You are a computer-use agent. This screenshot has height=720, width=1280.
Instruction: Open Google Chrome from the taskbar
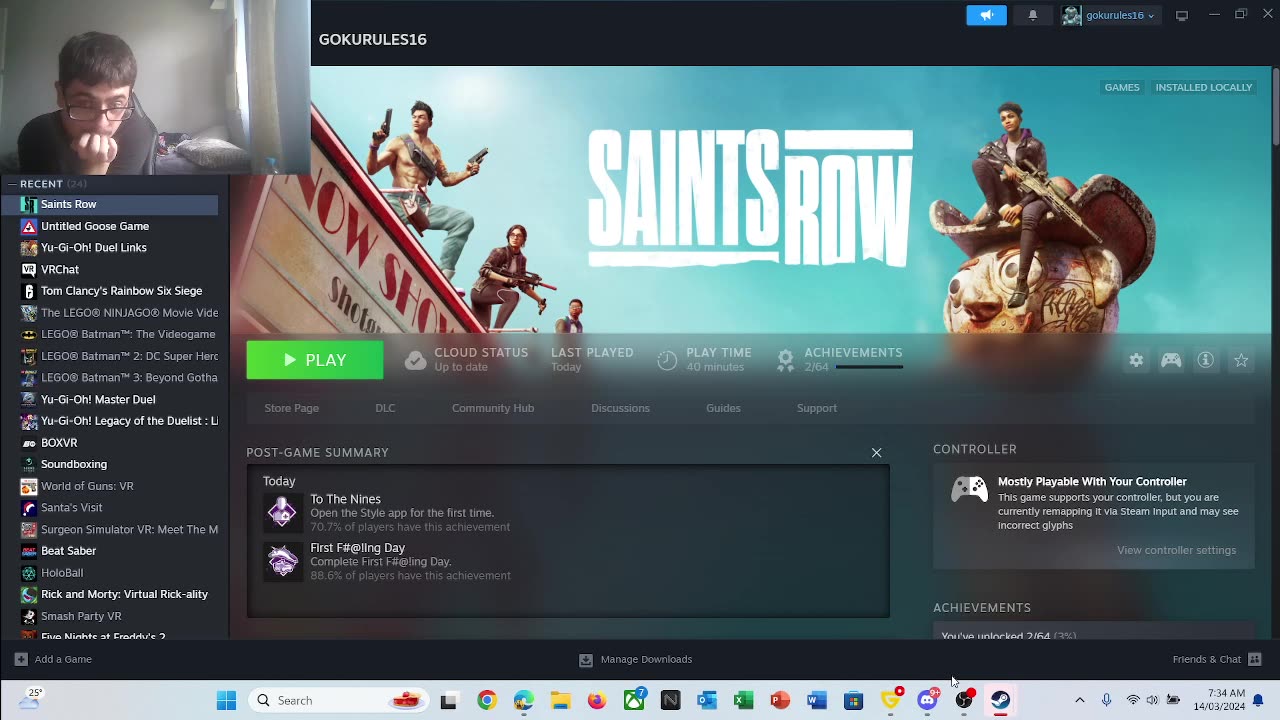[487, 700]
